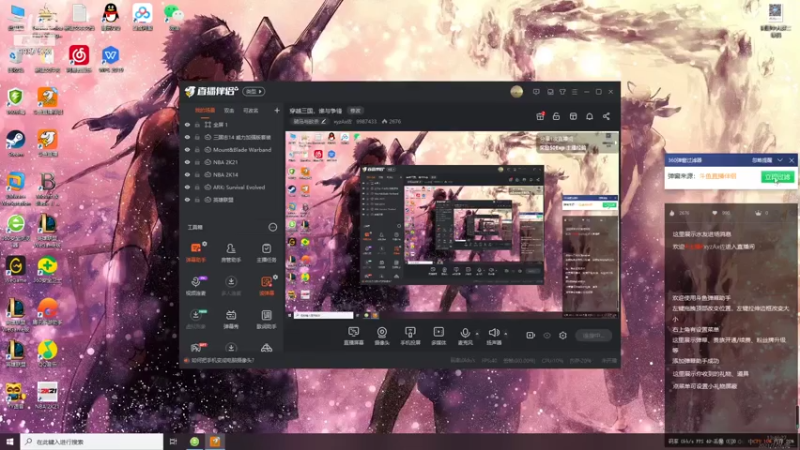The height and width of the screenshot is (450, 800).
Task: Click the user avatar in title bar
Action: click(x=516, y=92)
